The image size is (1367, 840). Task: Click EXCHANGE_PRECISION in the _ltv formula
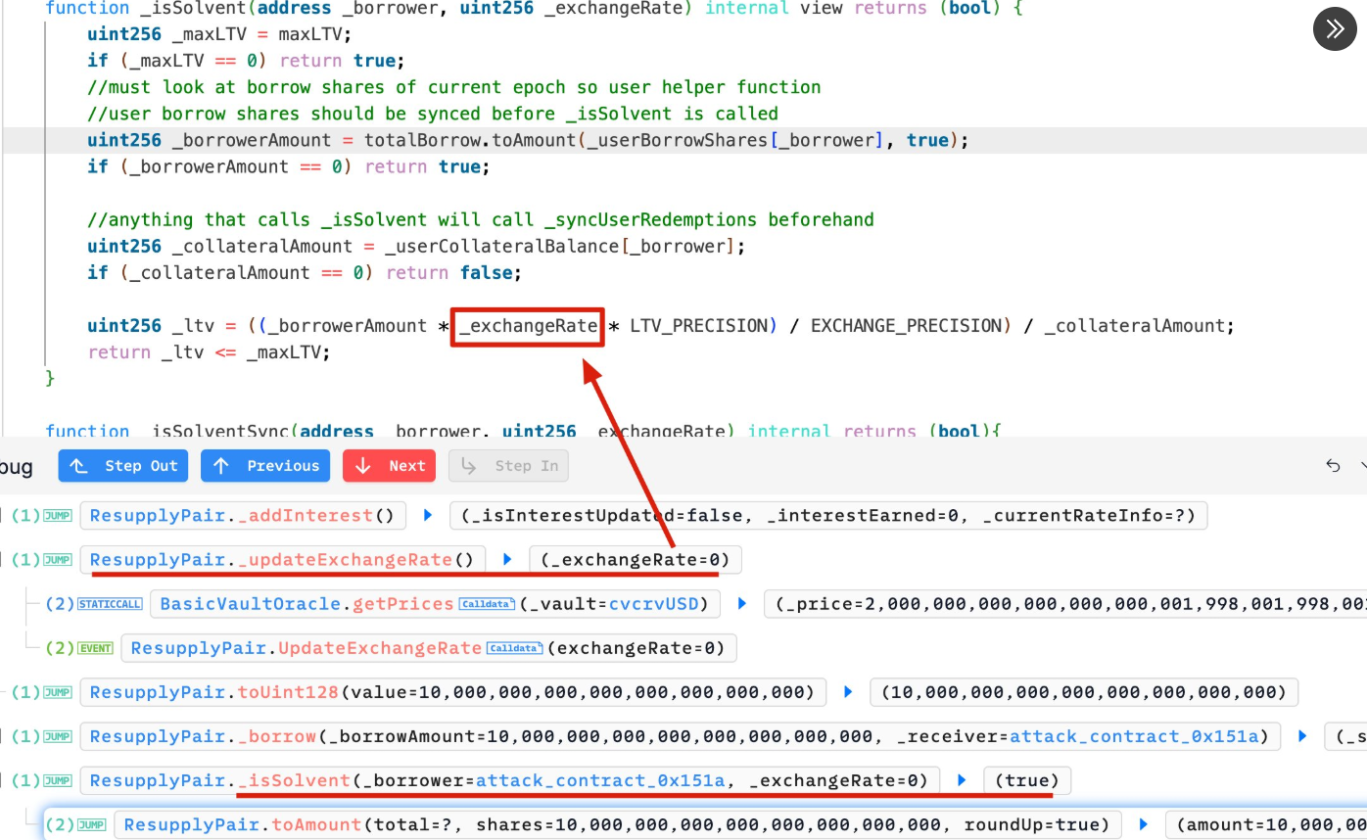pos(906,326)
